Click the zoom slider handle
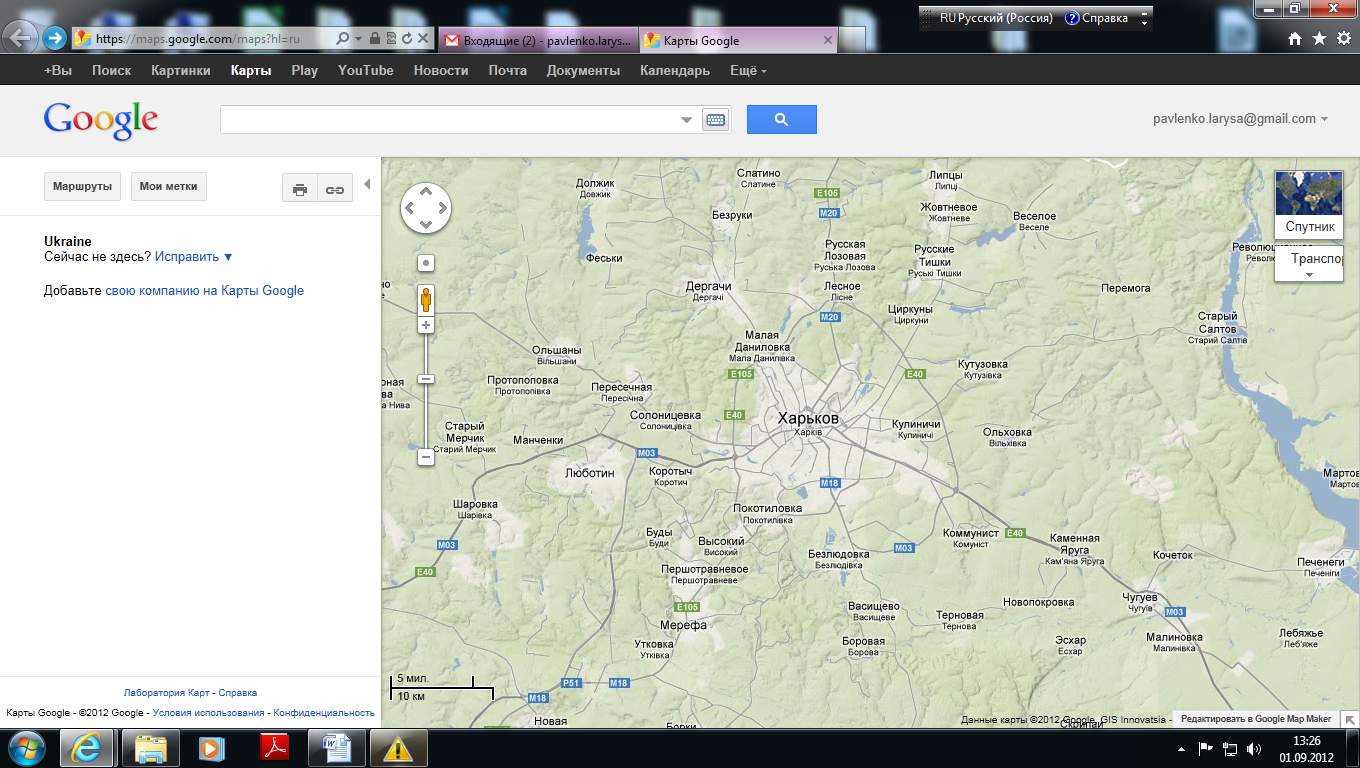 coord(426,379)
